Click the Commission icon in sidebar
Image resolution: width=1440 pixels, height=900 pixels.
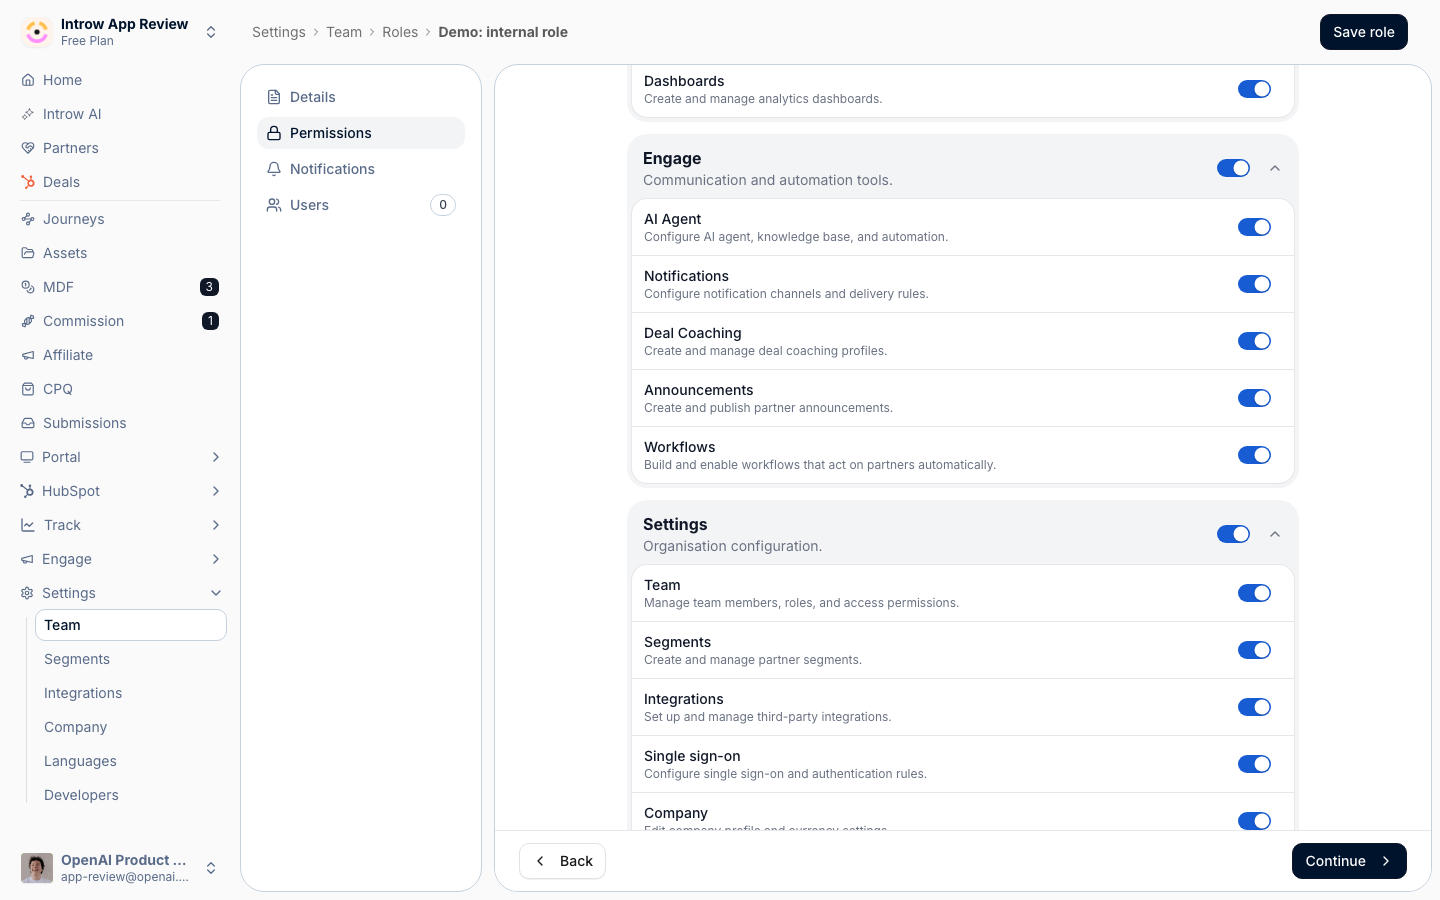click(x=28, y=321)
